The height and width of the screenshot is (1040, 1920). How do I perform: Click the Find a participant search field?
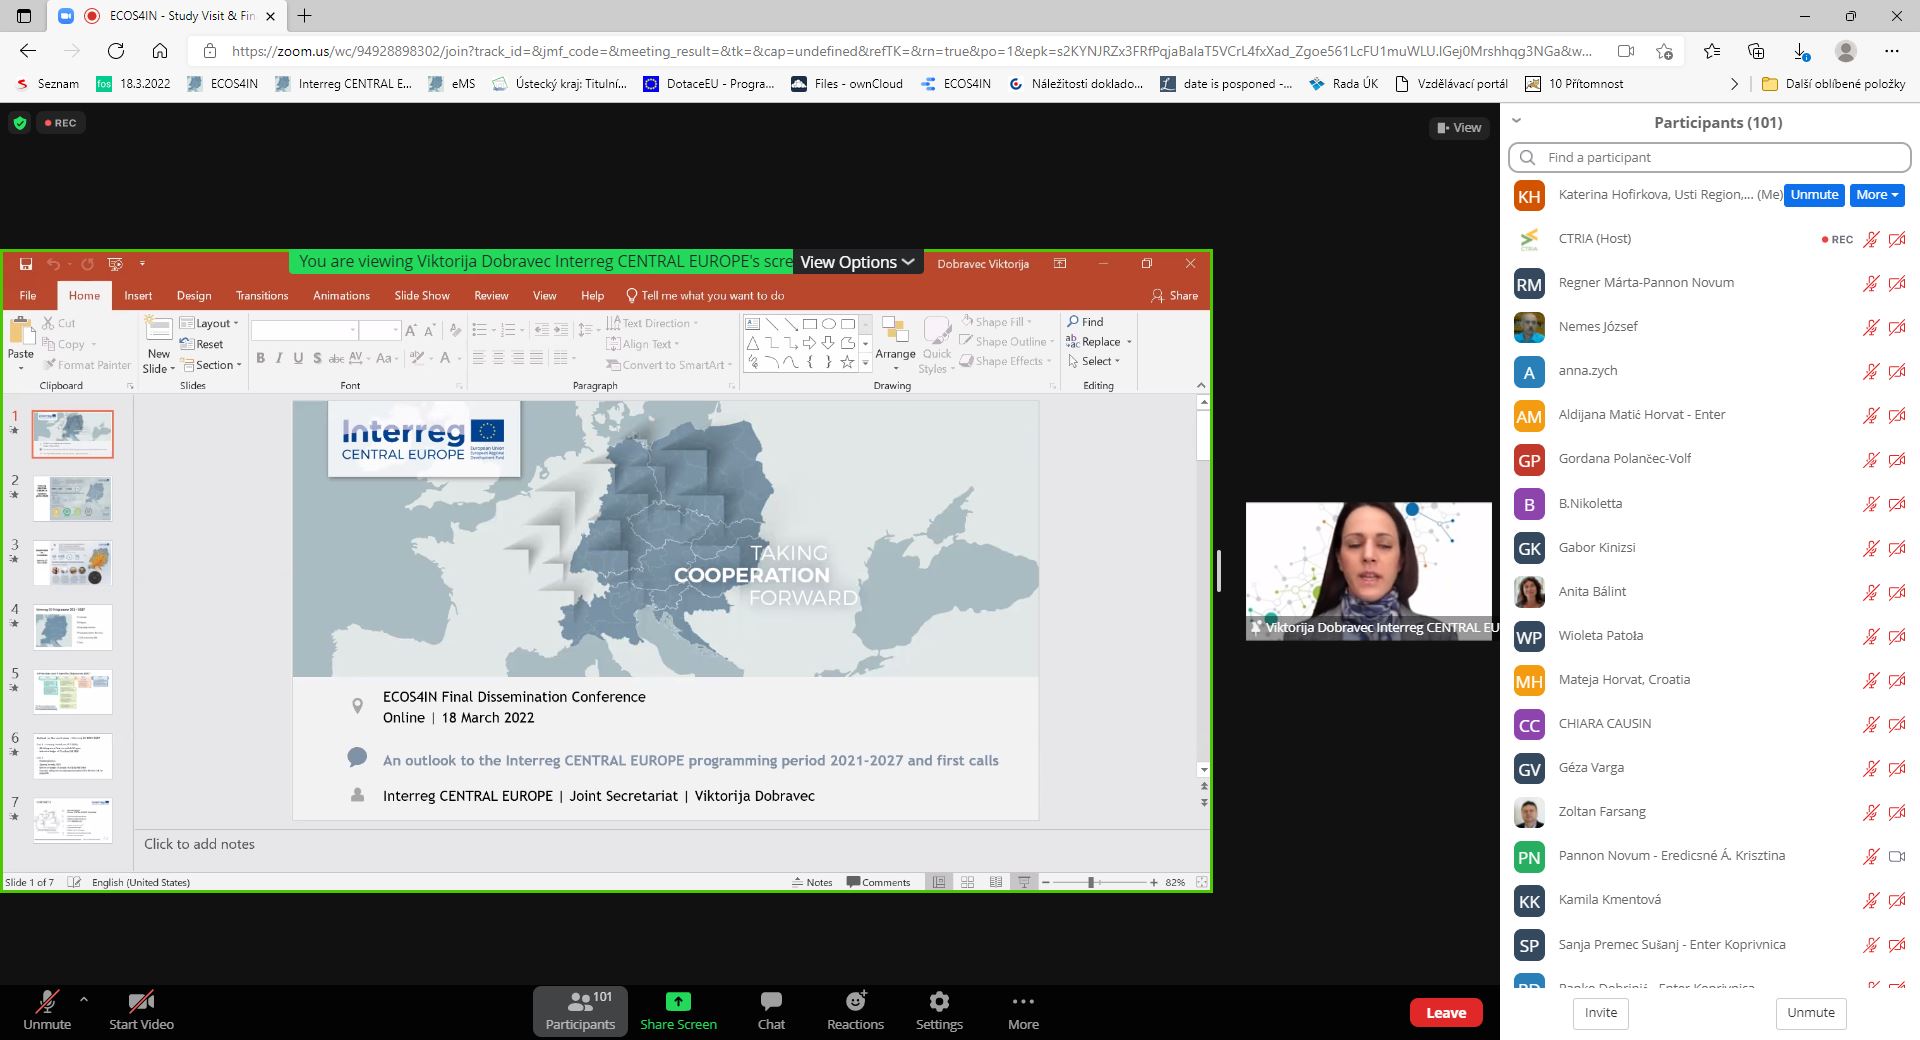(x=1710, y=157)
